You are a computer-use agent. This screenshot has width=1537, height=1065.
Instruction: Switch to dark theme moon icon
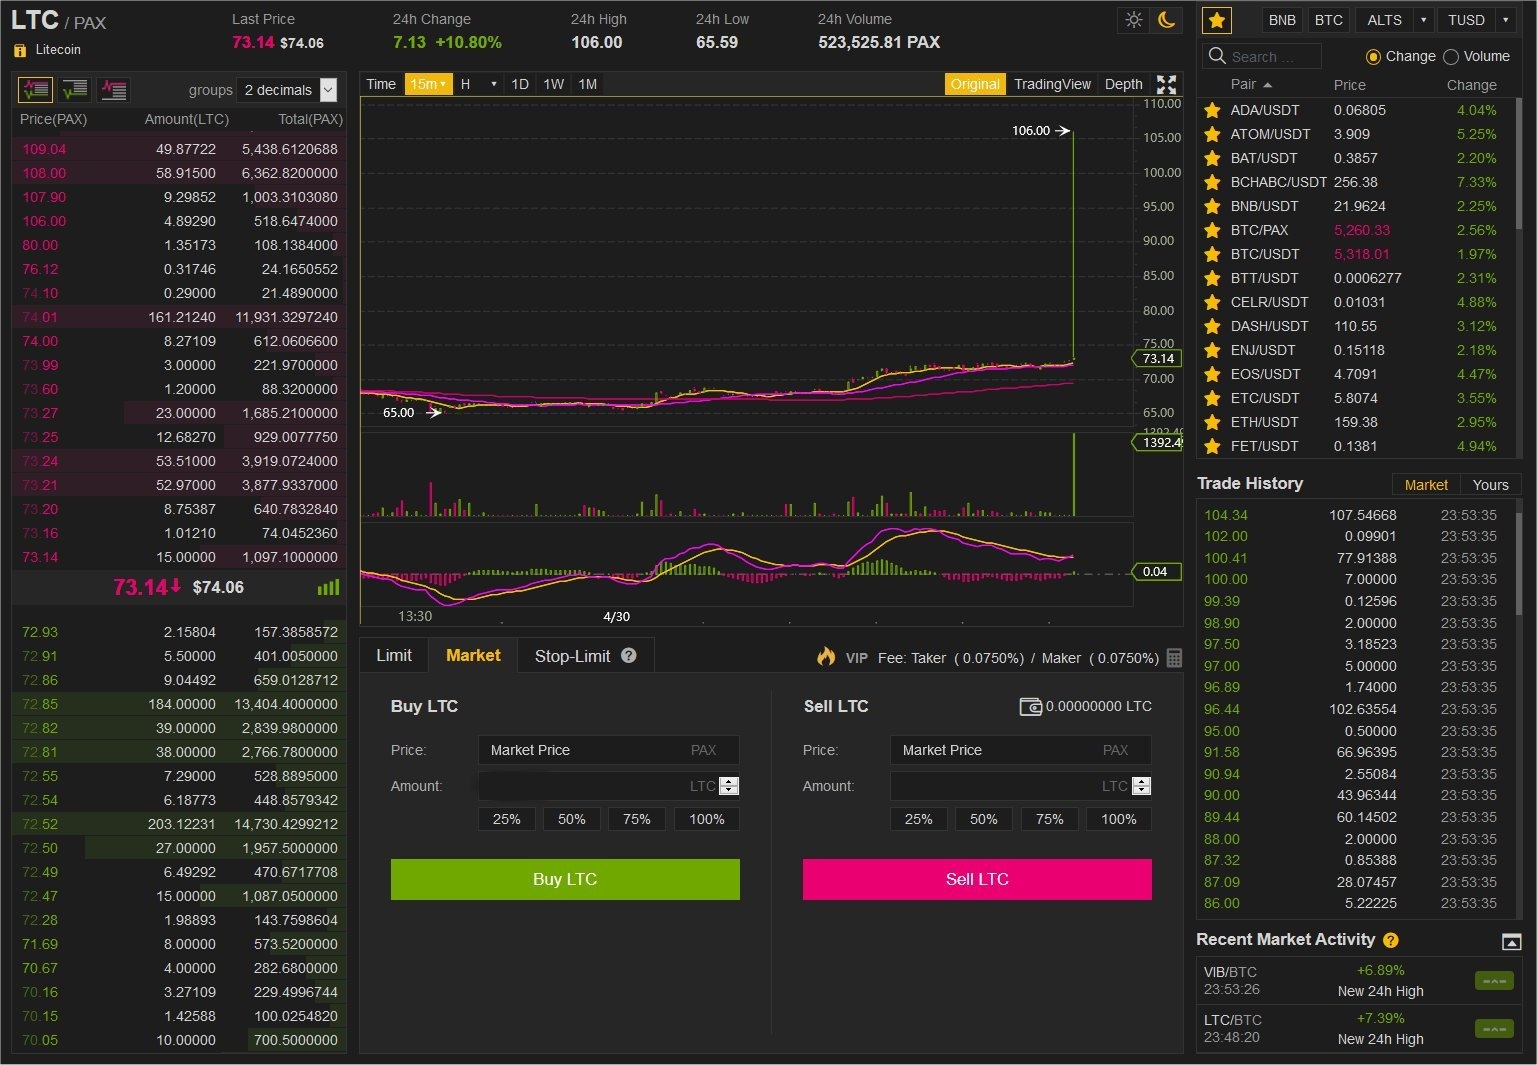point(1166,20)
